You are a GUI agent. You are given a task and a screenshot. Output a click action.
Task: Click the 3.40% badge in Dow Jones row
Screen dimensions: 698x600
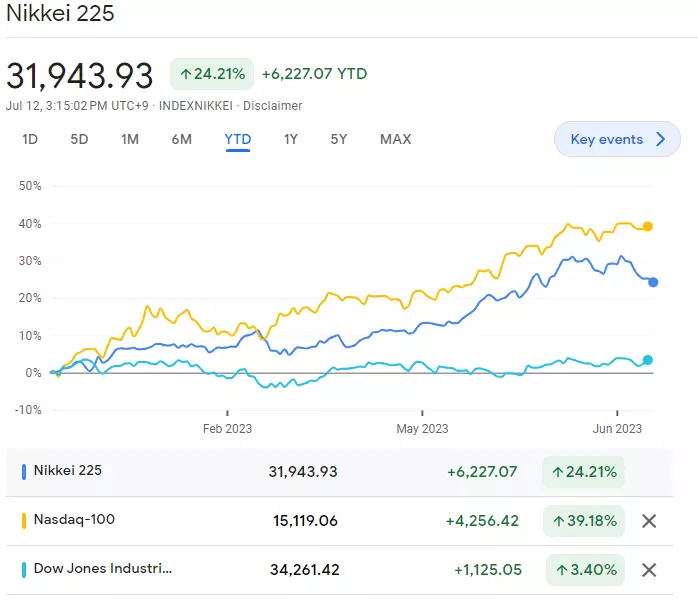[x=585, y=570]
